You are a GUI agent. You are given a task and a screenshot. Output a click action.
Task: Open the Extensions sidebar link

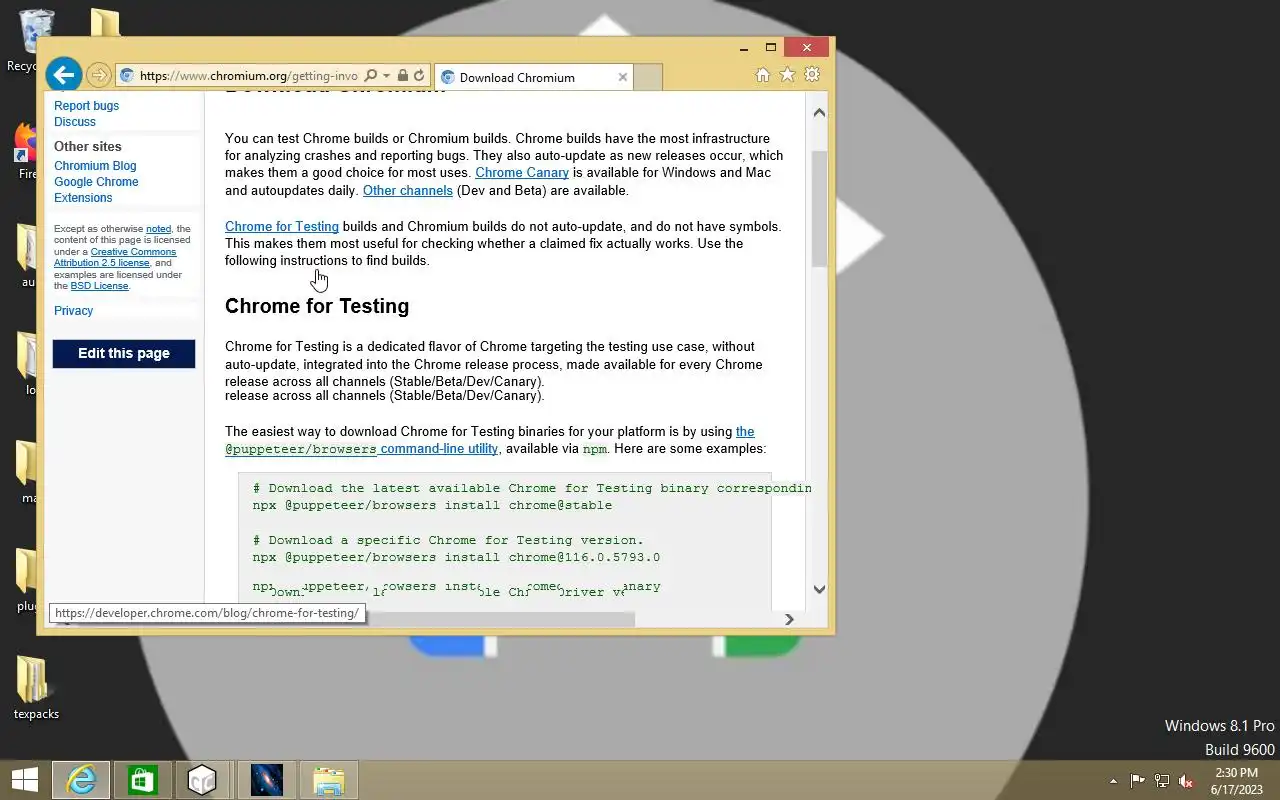coord(83,198)
